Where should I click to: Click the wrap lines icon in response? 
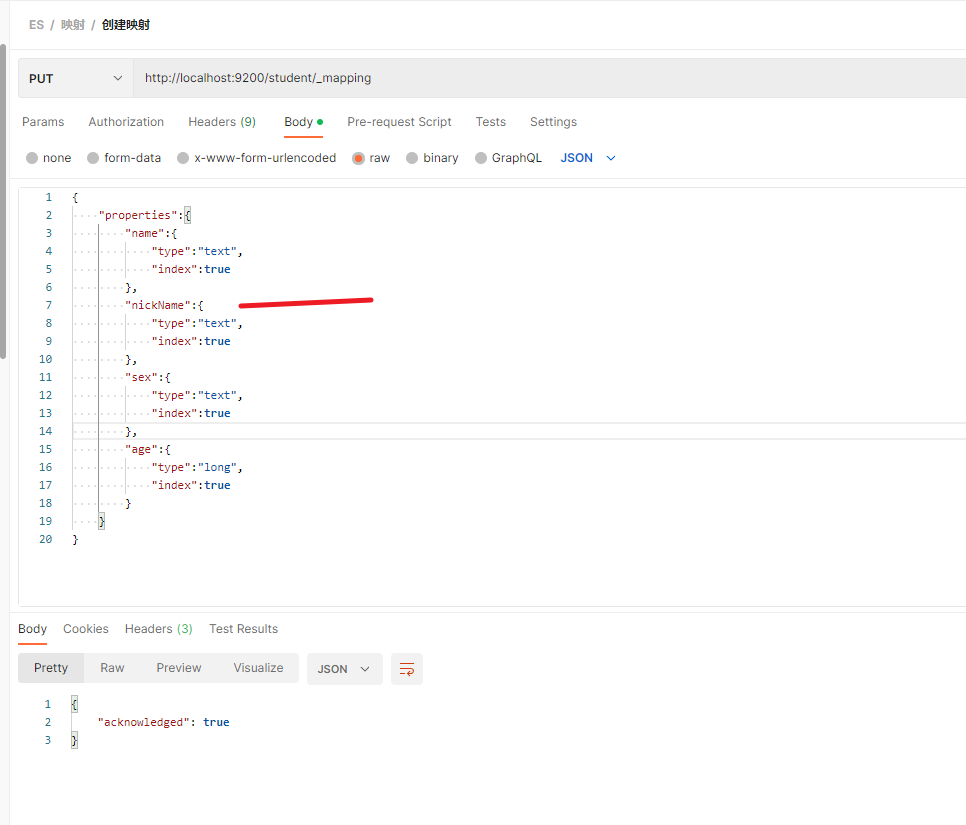click(x=407, y=669)
